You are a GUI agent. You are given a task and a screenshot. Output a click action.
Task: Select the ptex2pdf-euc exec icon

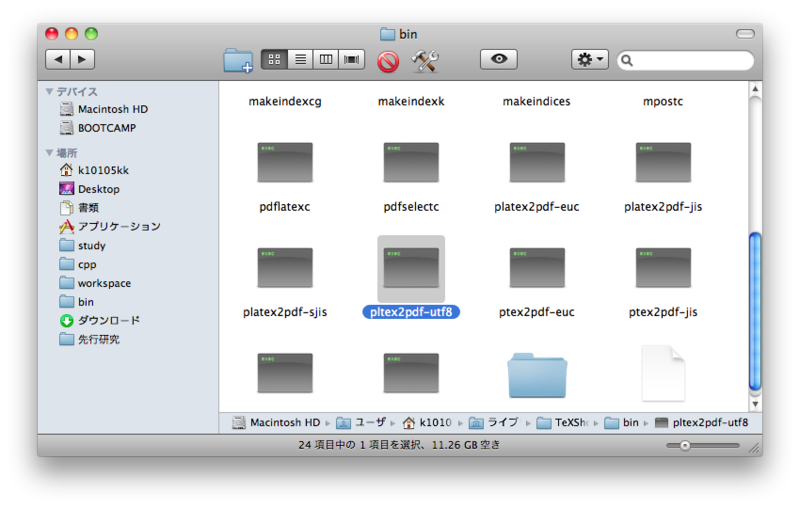coord(537,268)
